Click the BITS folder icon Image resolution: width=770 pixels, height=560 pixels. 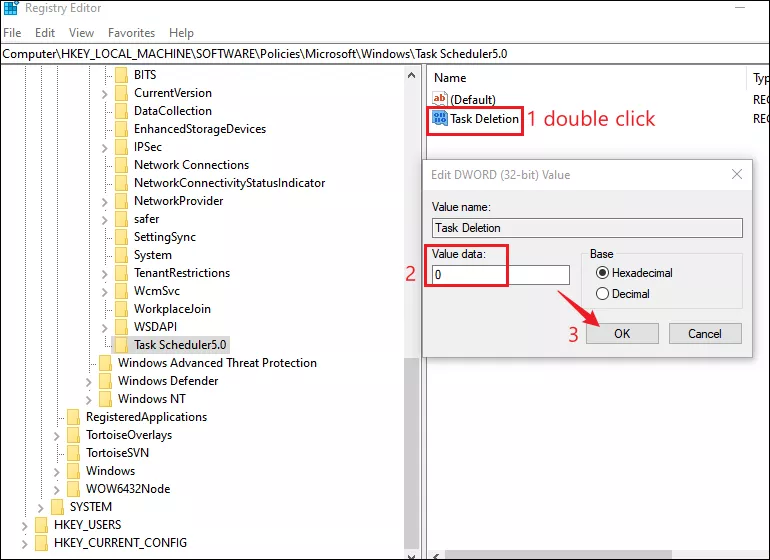coord(121,75)
